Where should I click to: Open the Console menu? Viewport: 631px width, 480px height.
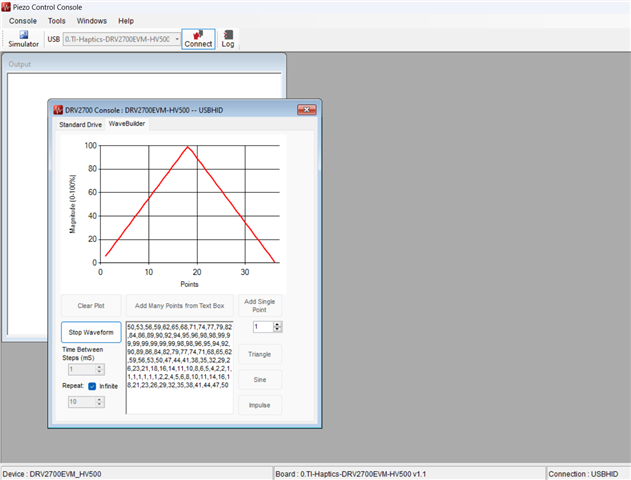point(23,21)
